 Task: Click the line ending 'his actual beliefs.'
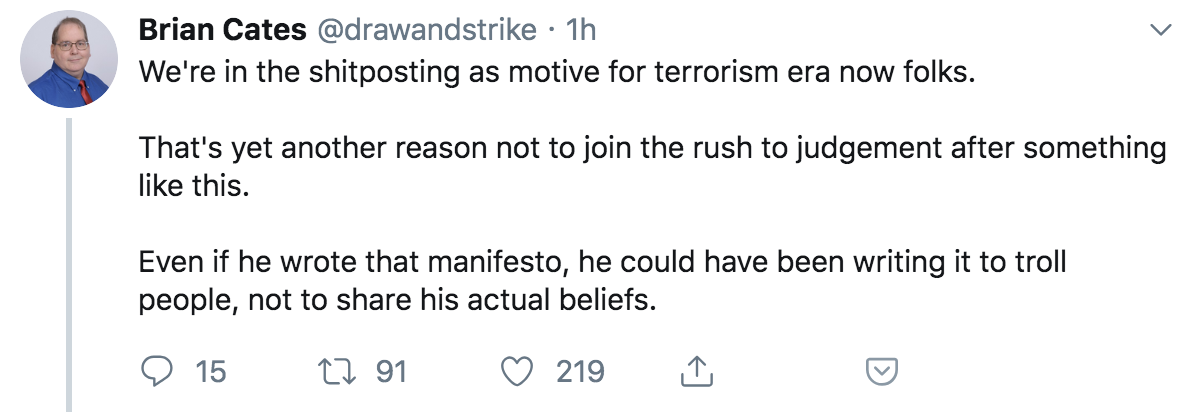point(397,300)
